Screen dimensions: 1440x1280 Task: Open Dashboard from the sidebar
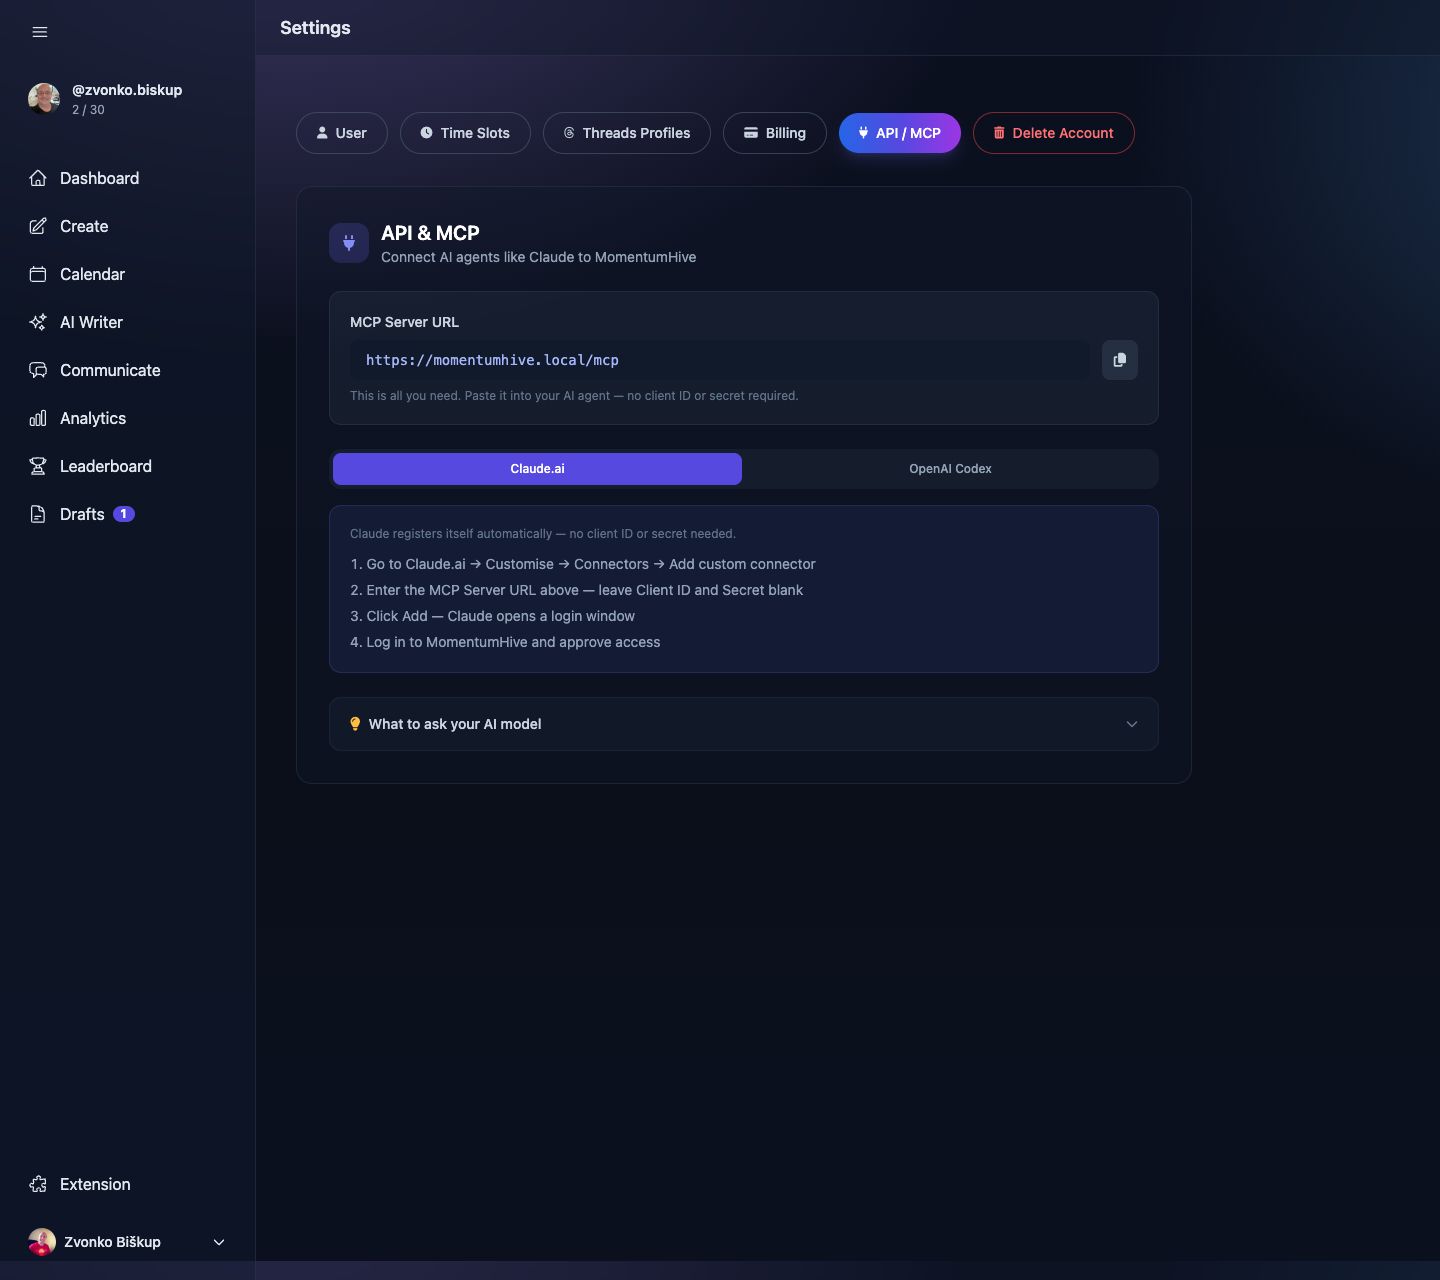coord(99,178)
